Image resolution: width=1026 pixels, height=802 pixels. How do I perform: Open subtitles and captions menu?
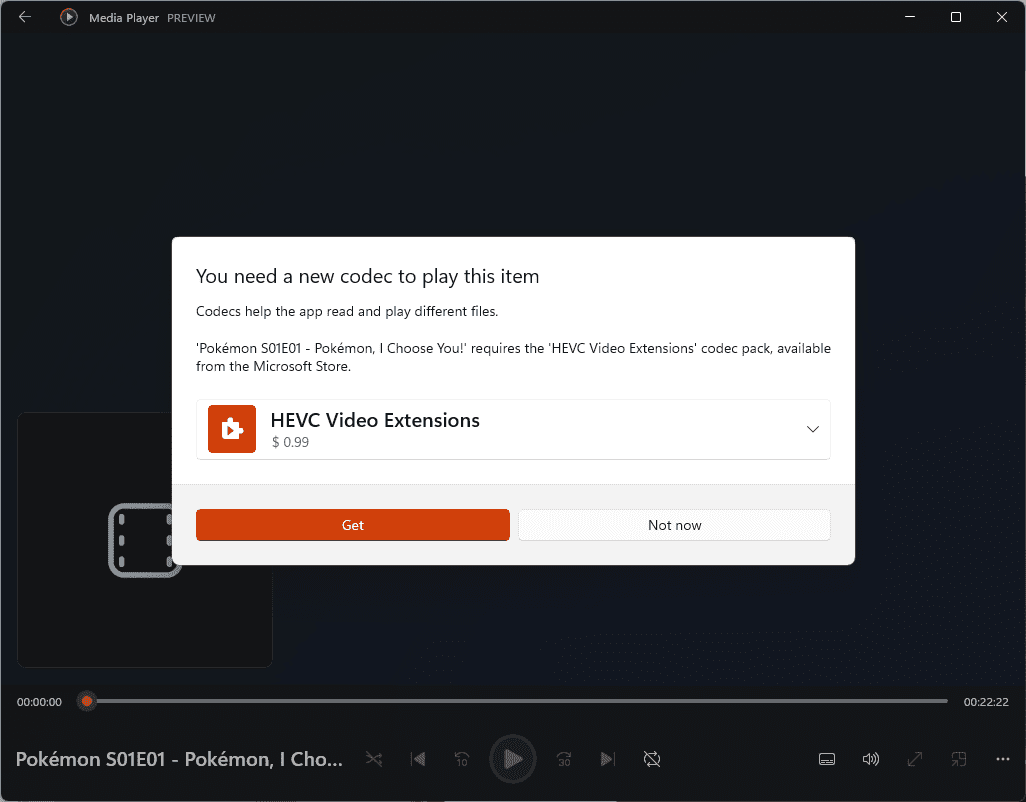pos(826,759)
